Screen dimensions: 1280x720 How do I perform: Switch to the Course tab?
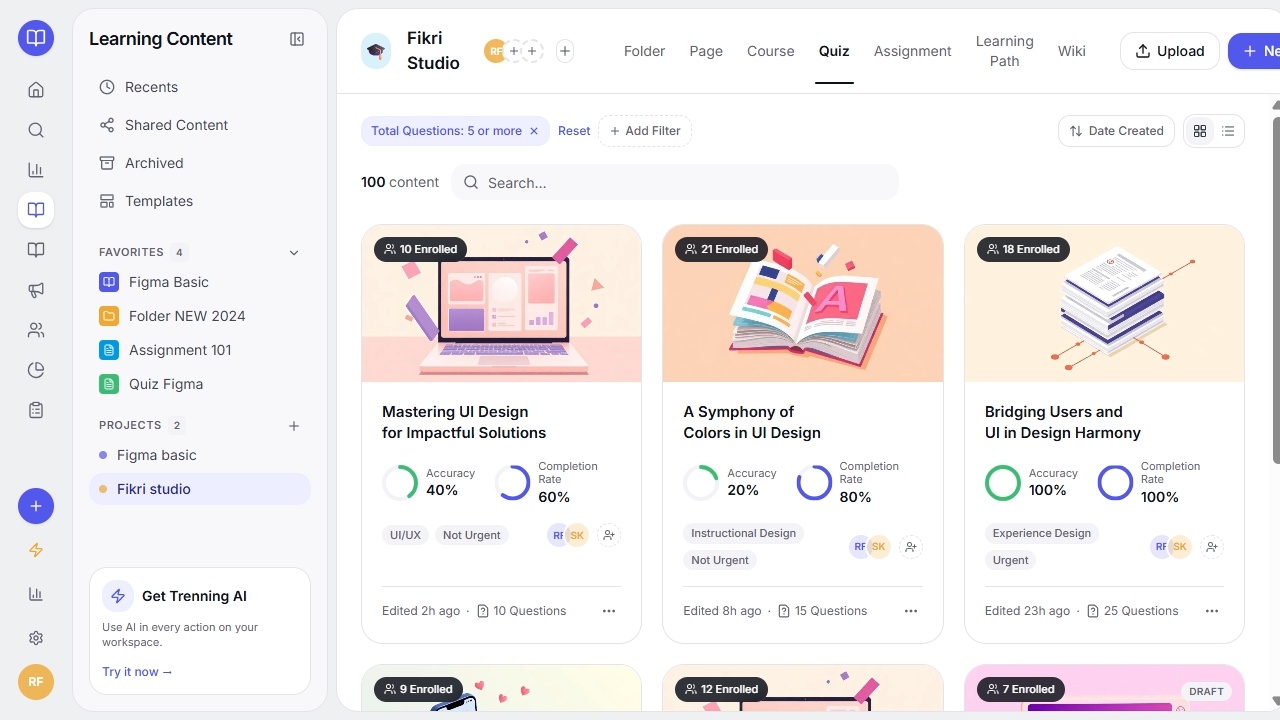pos(771,51)
